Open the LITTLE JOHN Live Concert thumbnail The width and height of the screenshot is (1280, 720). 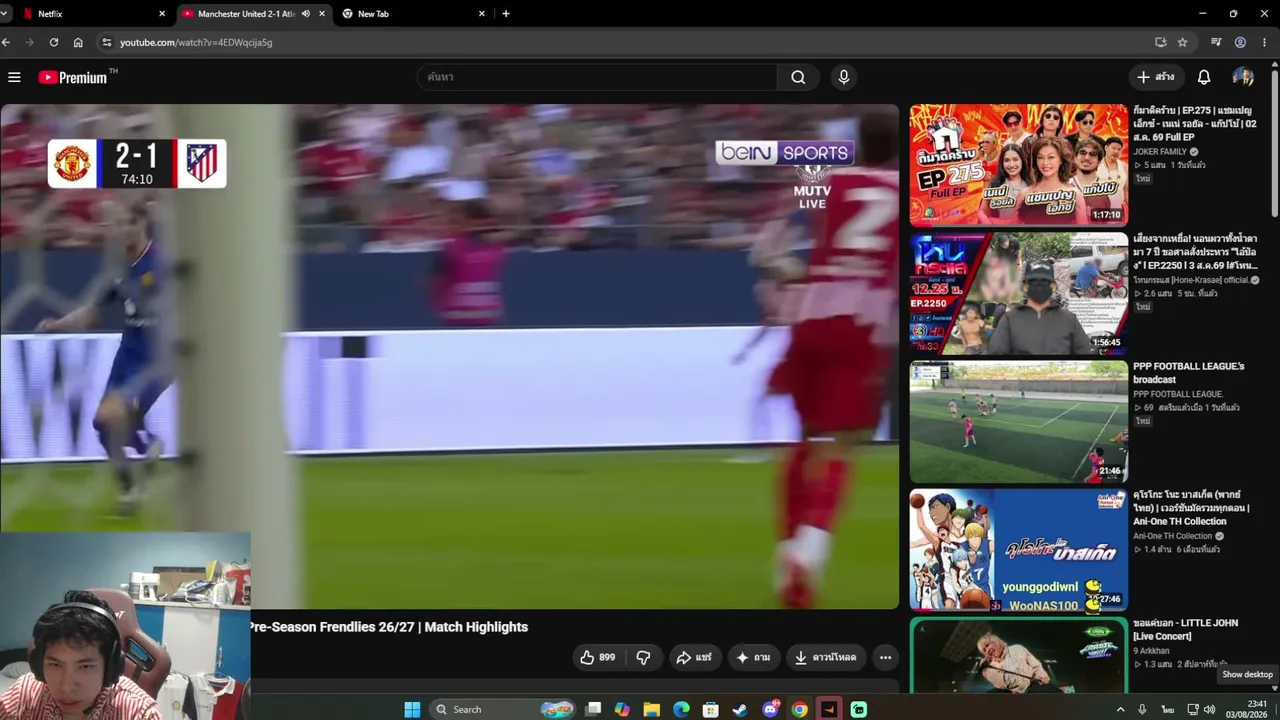(1019, 655)
